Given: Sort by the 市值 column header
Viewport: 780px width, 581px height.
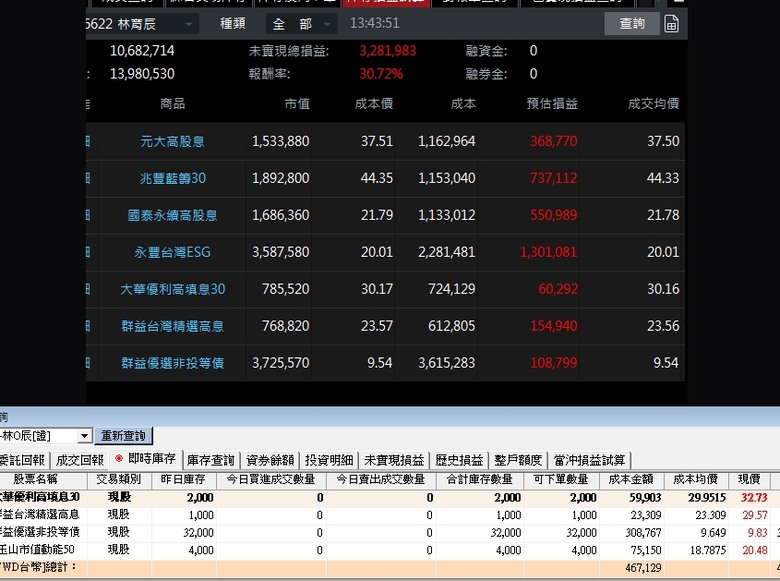Looking at the screenshot, I should pos(297,103).
